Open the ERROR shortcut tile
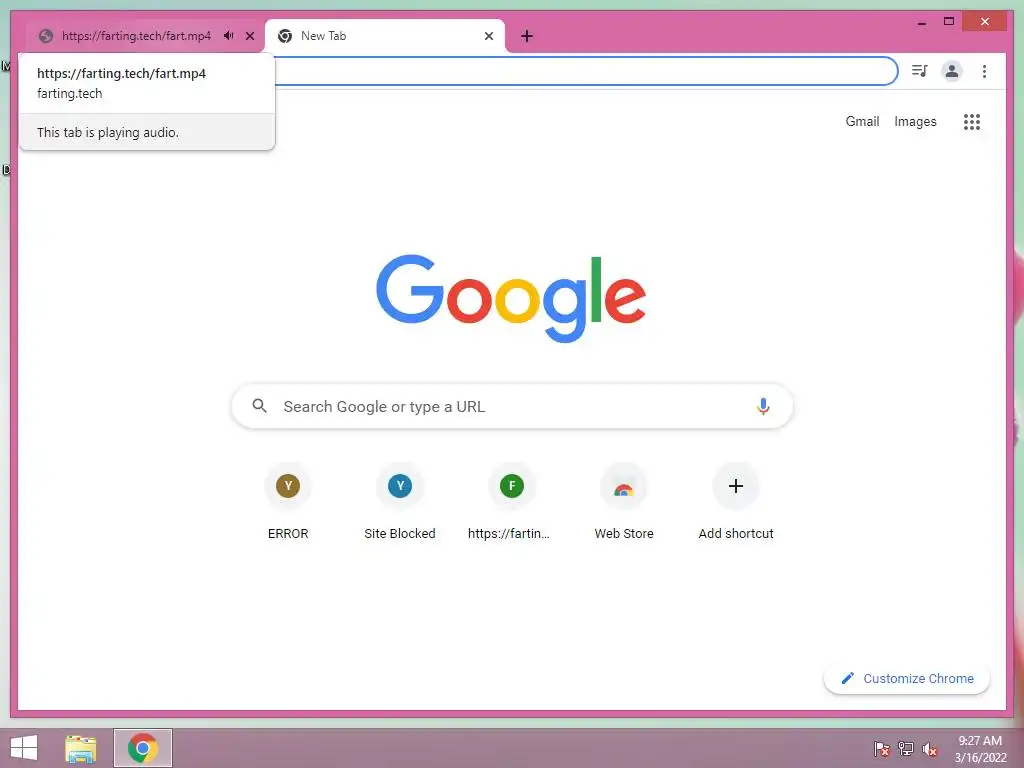 click(288, 502)
